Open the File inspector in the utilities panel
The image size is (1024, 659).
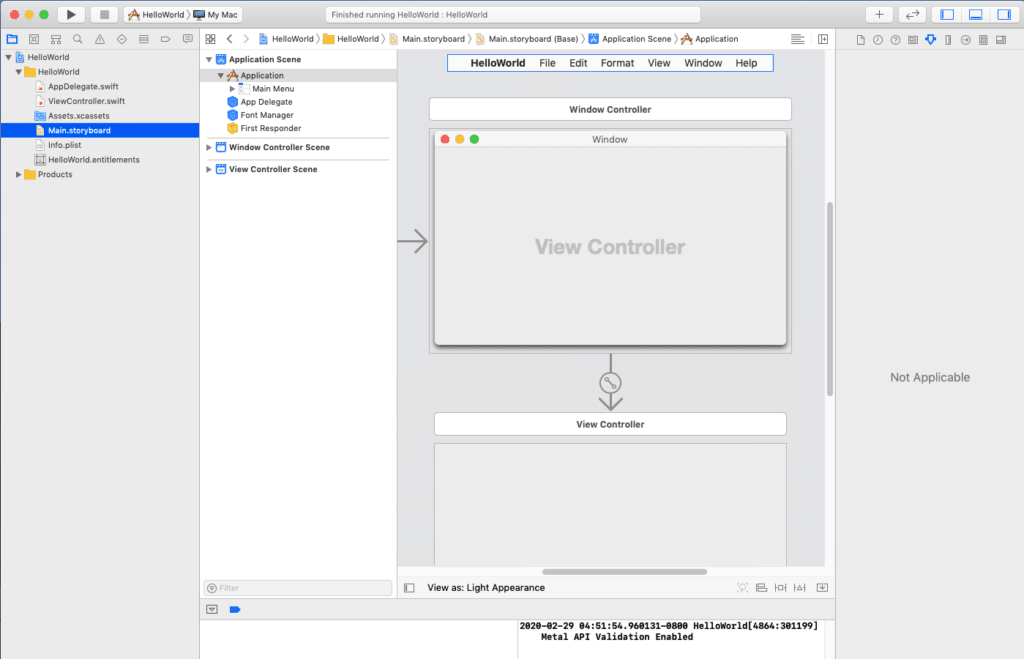click(x=861, y=38)
